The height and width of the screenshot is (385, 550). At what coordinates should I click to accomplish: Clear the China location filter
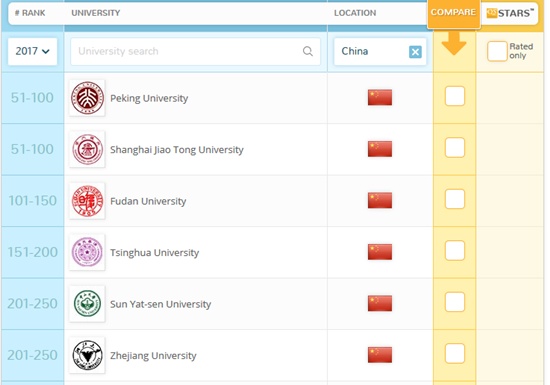tap(415, 52)
